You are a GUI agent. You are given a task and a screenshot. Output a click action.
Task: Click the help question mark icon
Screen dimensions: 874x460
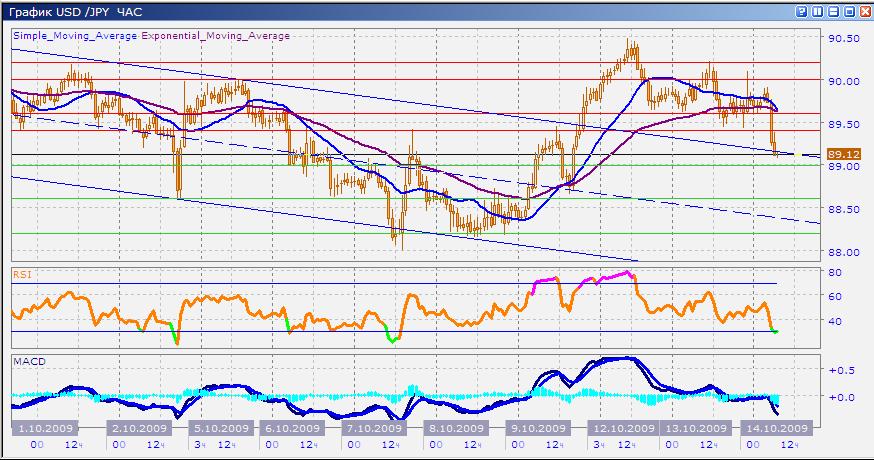[802, 11]
